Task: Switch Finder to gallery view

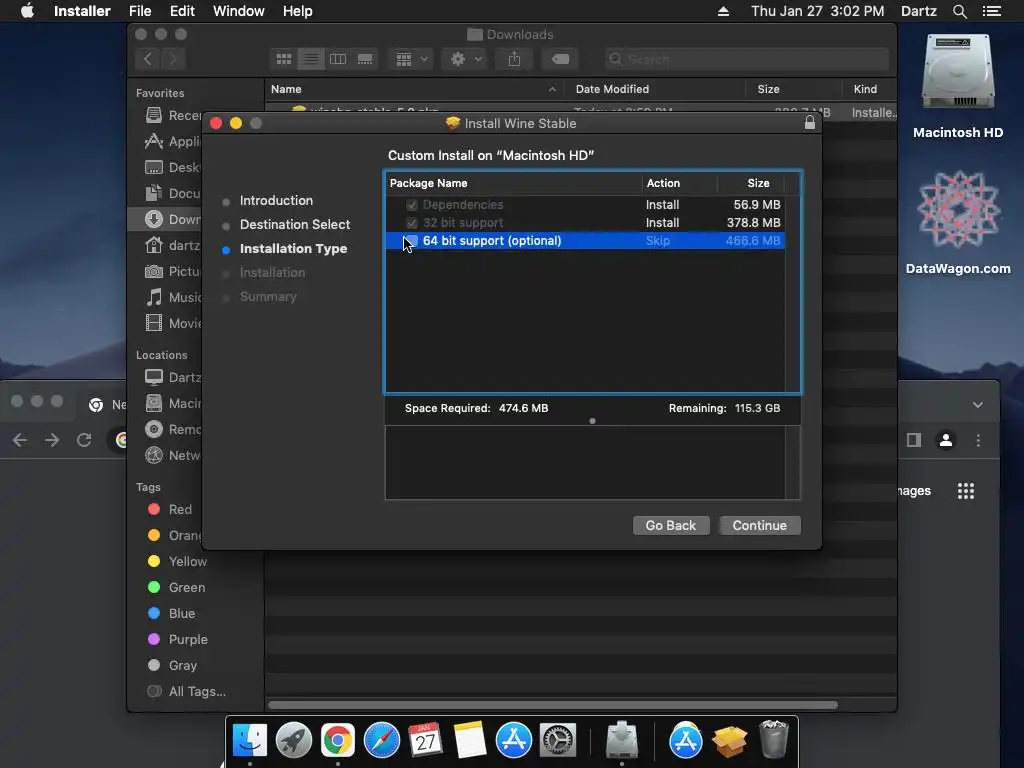Action: (365, 59)
